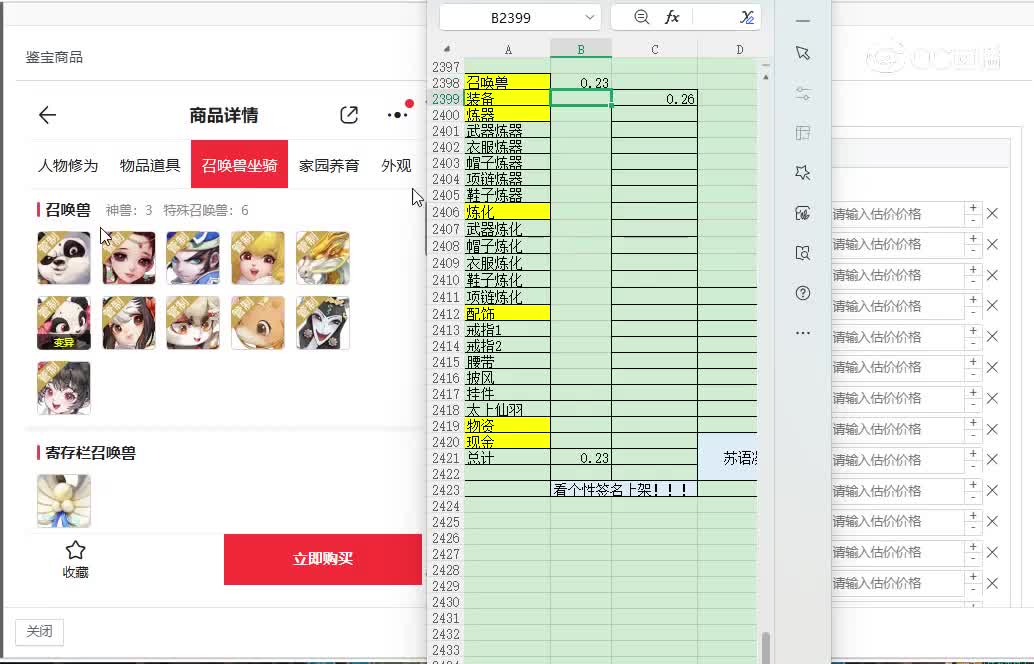
Task: Open the cell name box dropdown arrow
Action: [x=590, y=17]
